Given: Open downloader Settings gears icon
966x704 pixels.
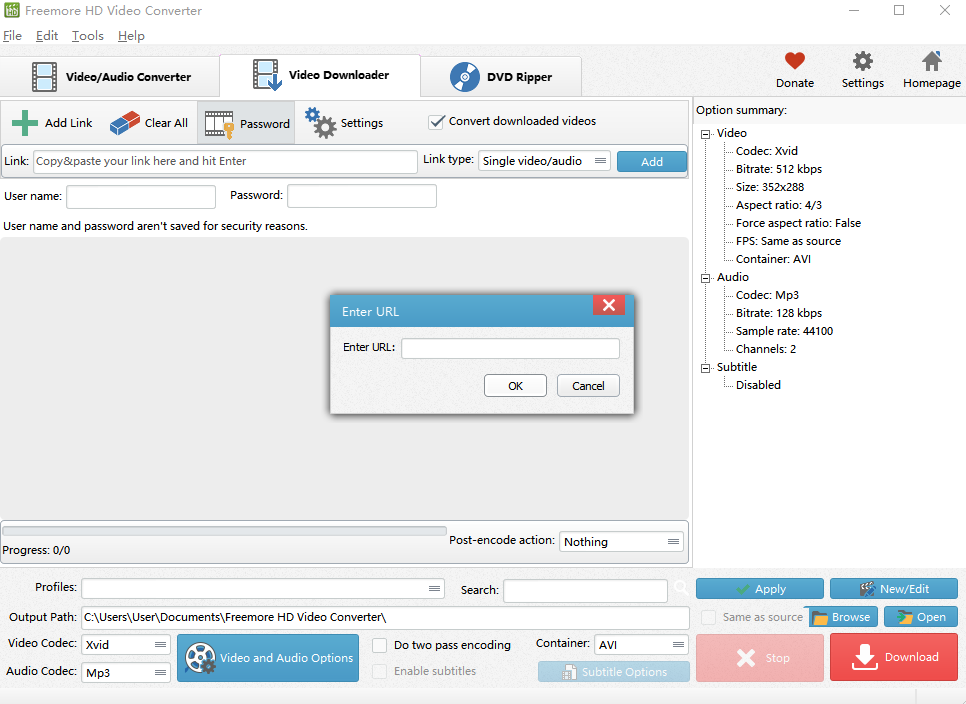Looking at the screenshot, I should [x=320, y=123].
